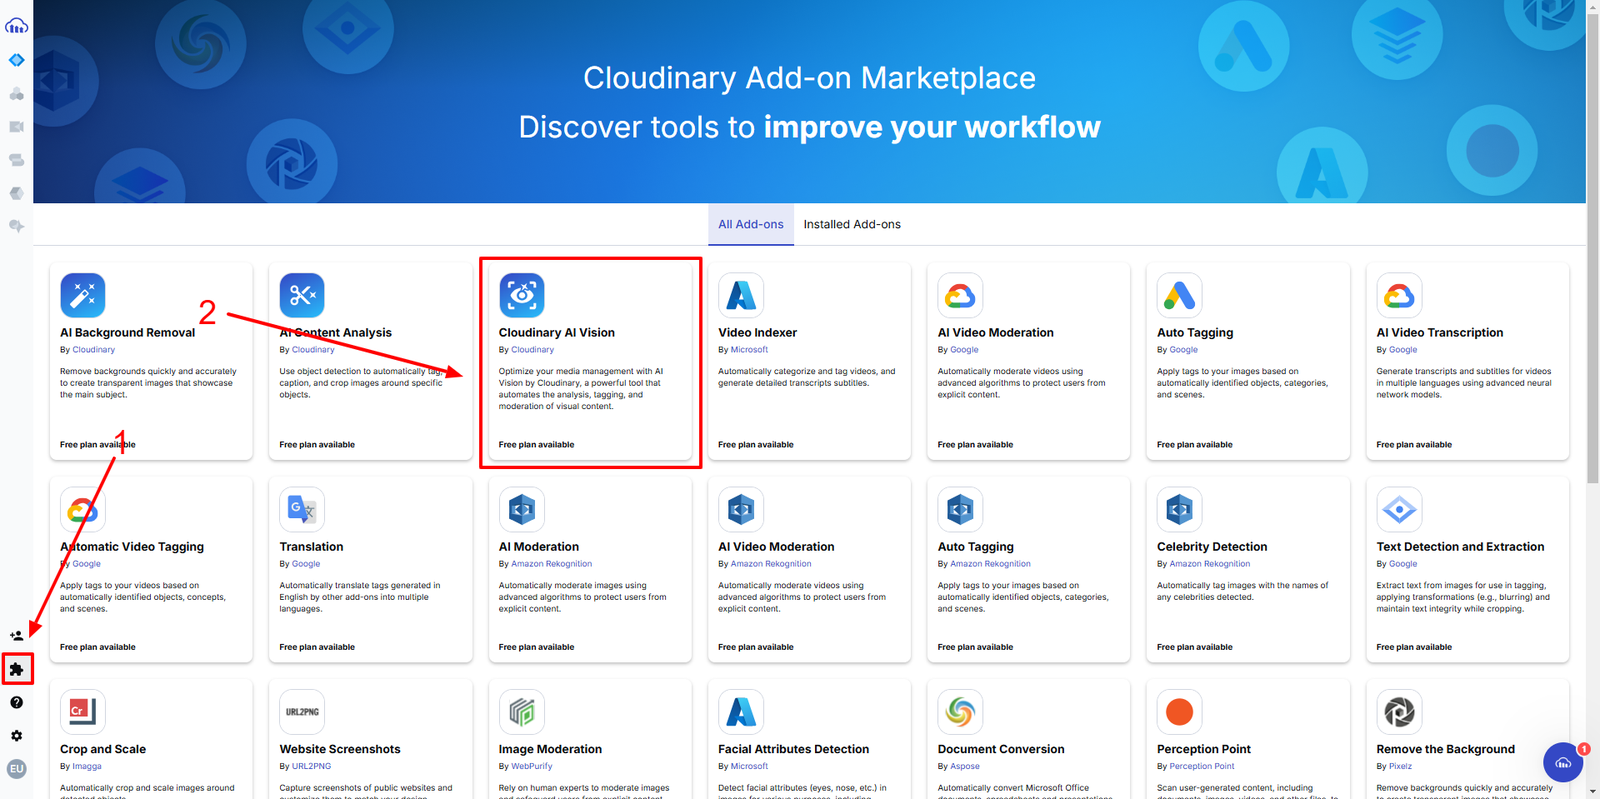
Task: Click Free plan available on Translation card
Action: pos(317,647)
